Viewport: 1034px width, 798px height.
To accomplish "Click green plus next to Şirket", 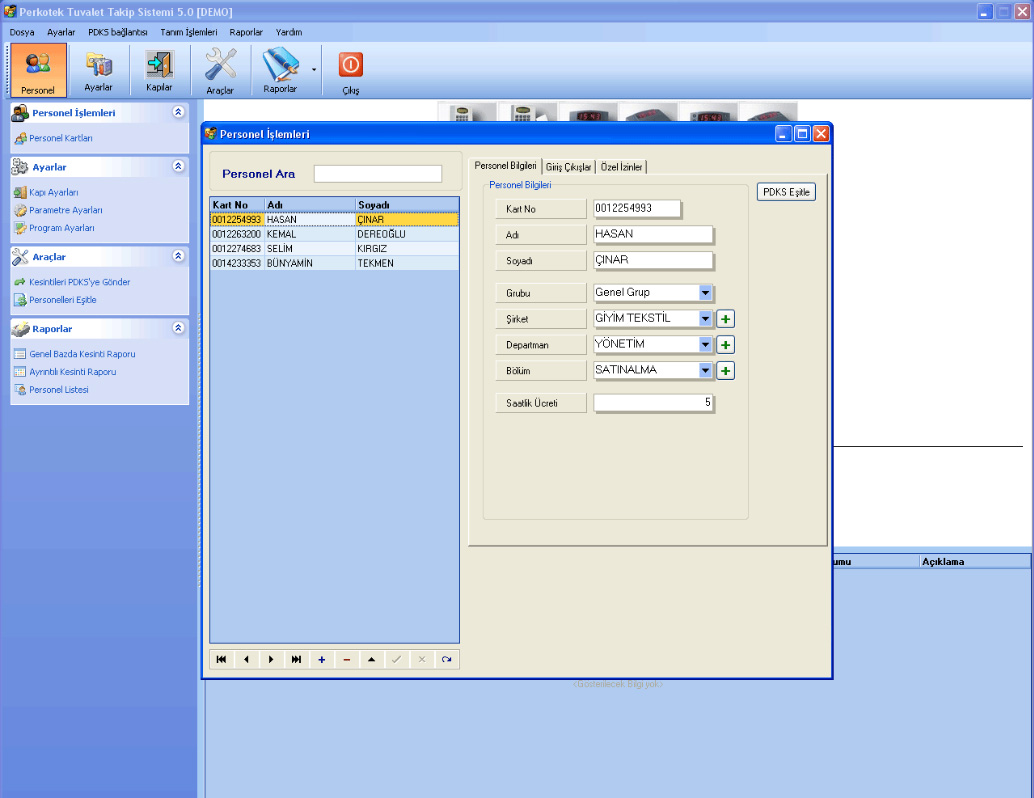I will coord(727,319).
